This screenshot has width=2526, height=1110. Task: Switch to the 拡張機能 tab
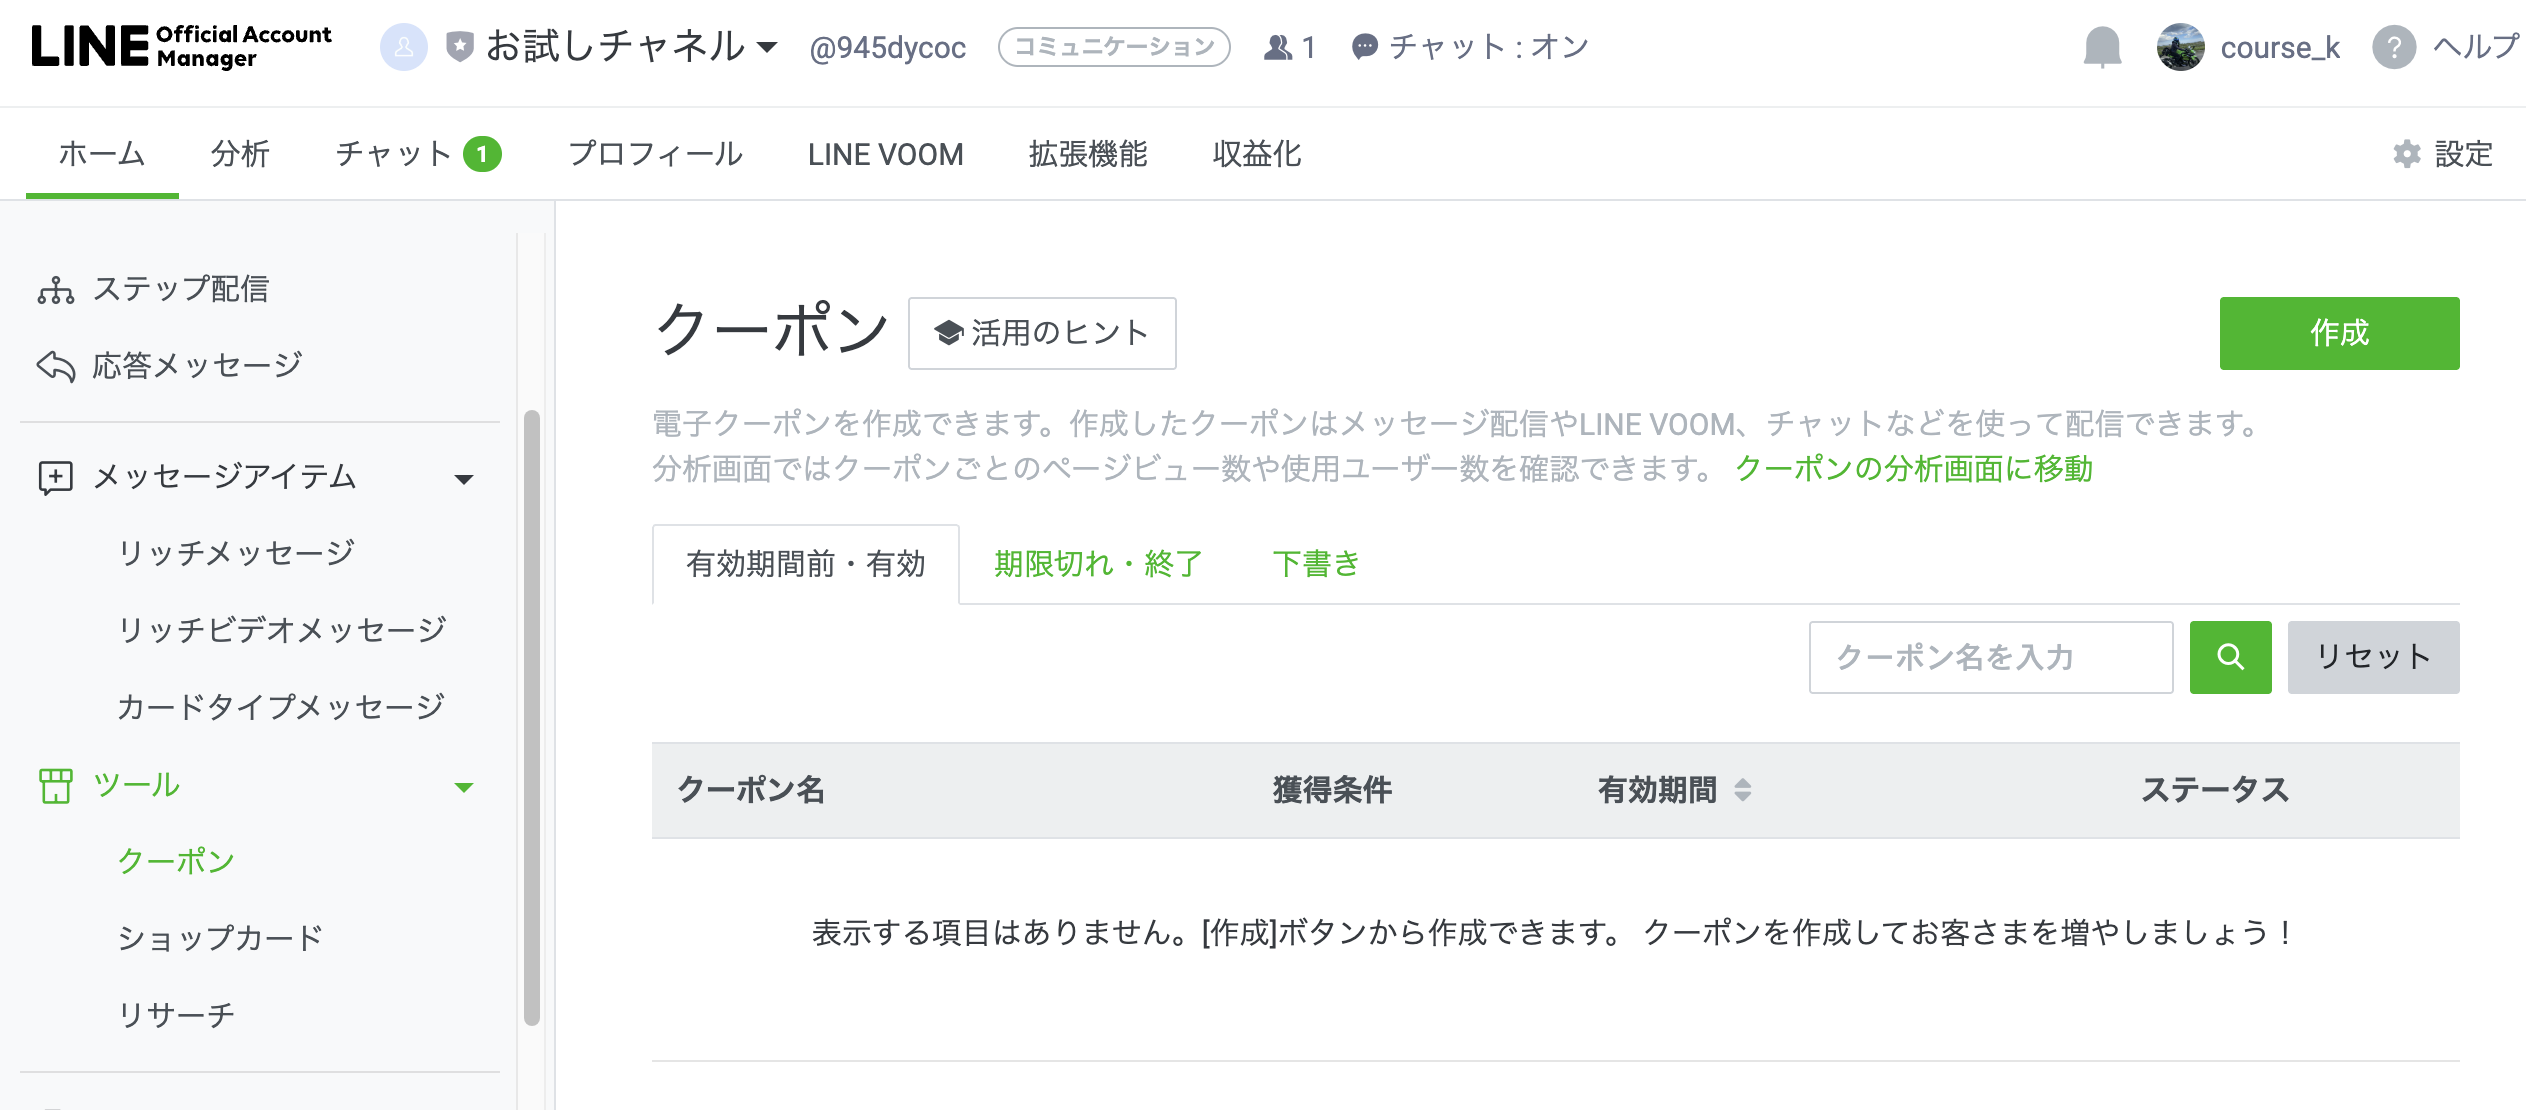pyautogui.click(x=1088, y=154)
